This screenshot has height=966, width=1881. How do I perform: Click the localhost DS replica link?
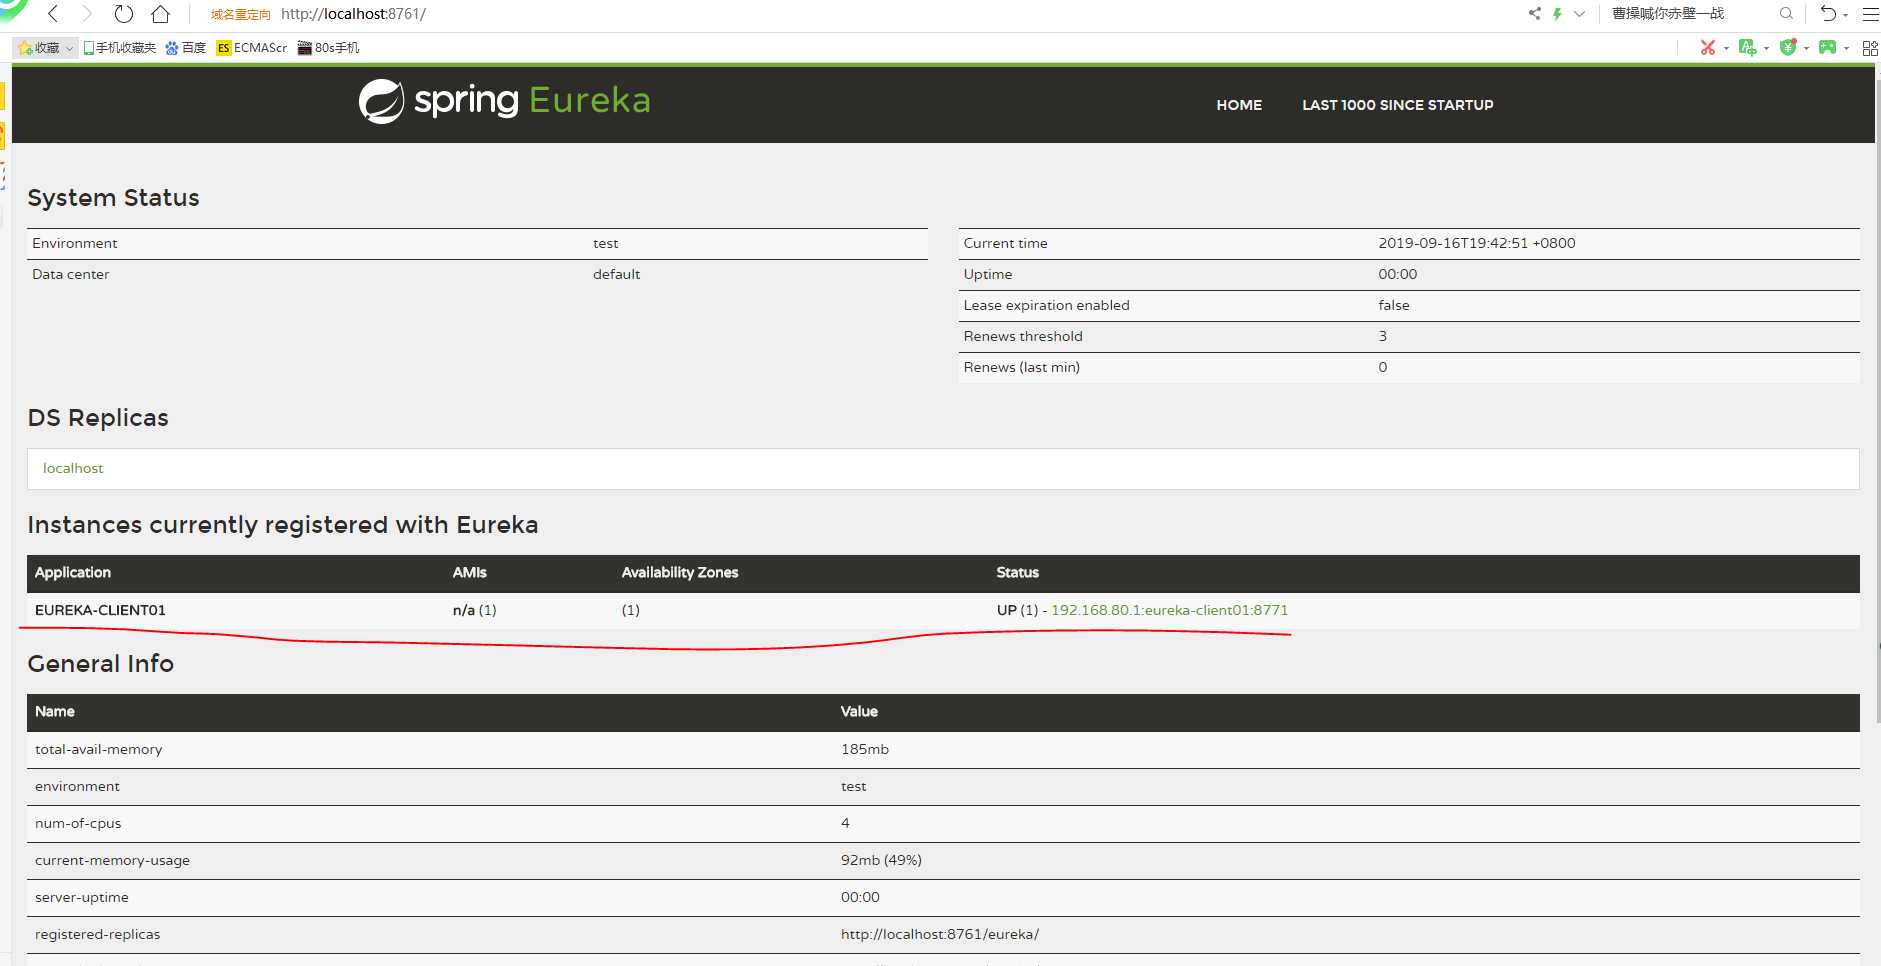click(73, 468)
